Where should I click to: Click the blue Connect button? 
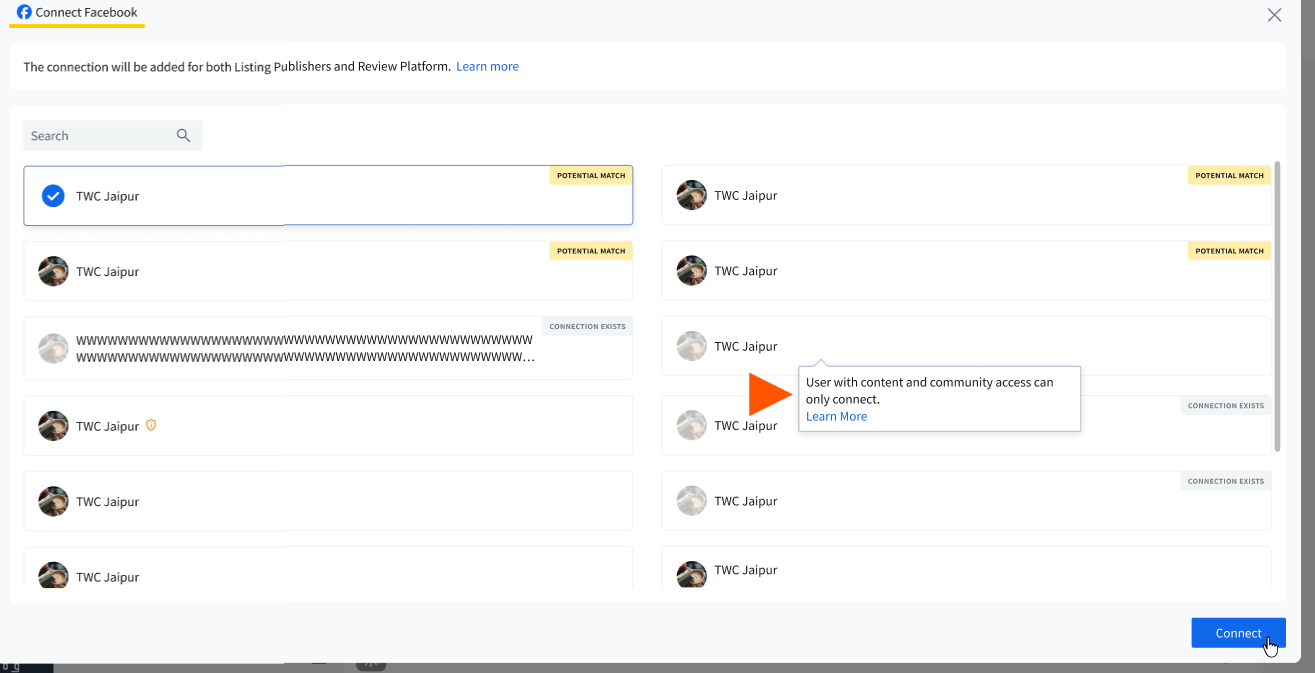(x=1238, y=633)
